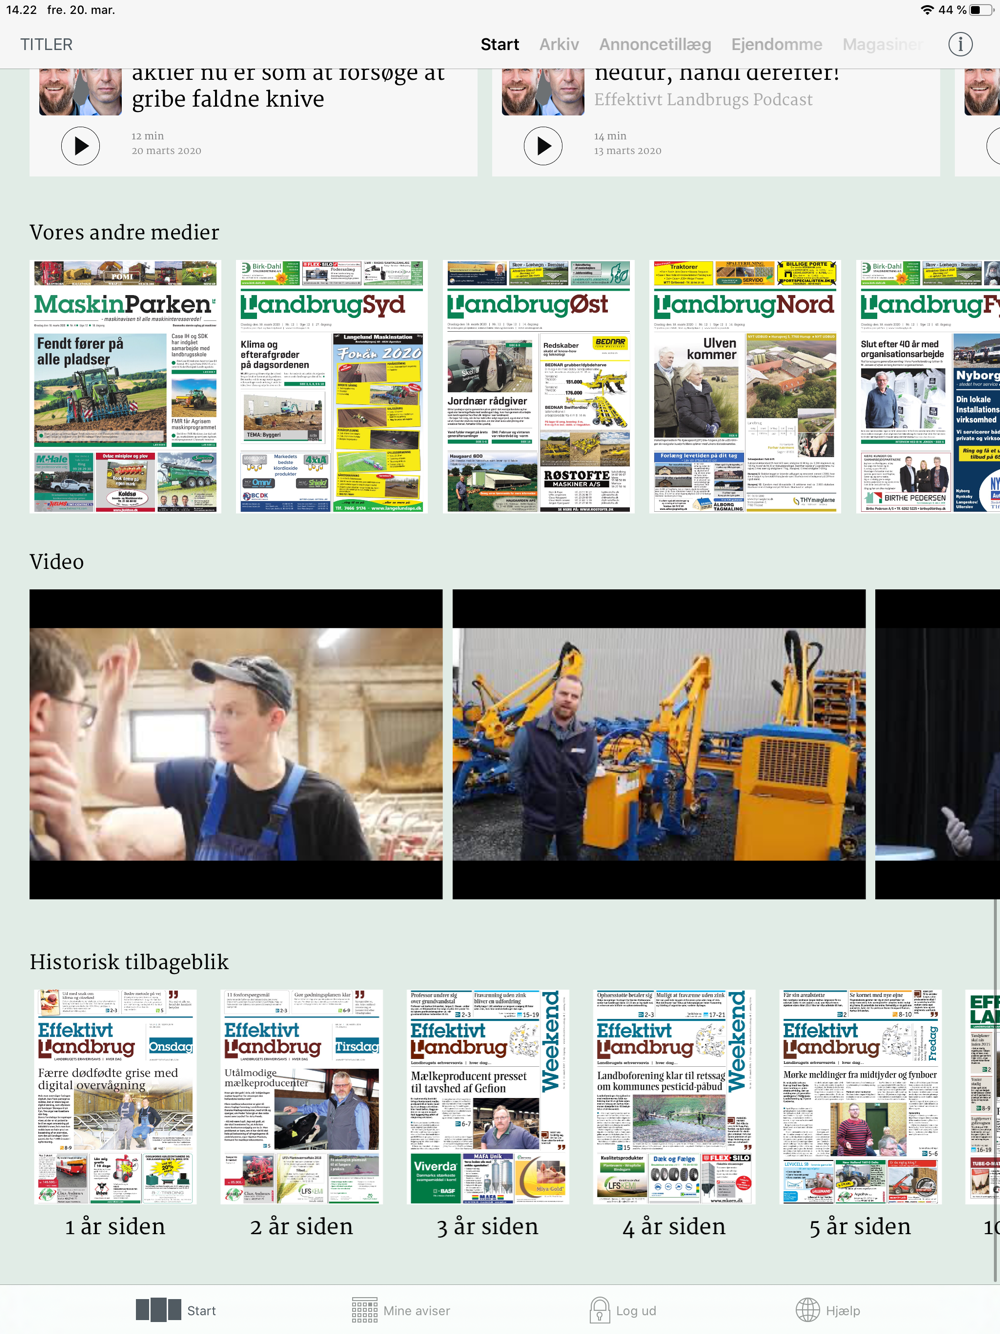Open the LandbrugØst newspaper cover
Screen dimensions: 1000x1334
[x=538, y=387]
